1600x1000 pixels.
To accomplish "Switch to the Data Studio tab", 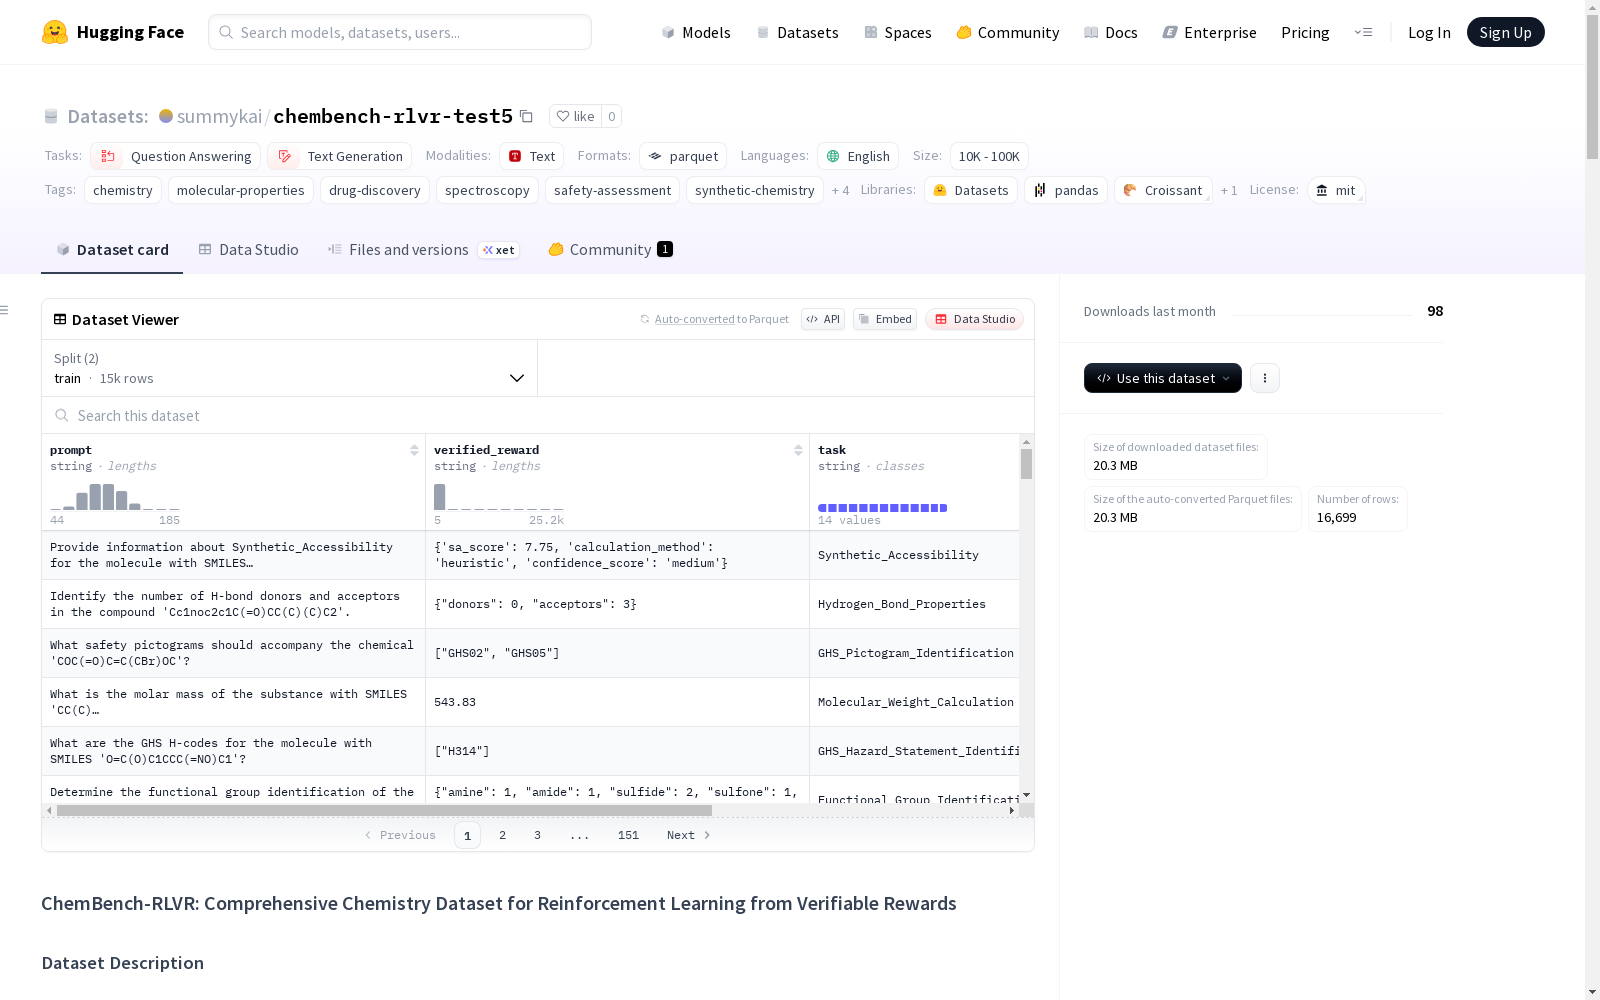I will pos(248,250).
